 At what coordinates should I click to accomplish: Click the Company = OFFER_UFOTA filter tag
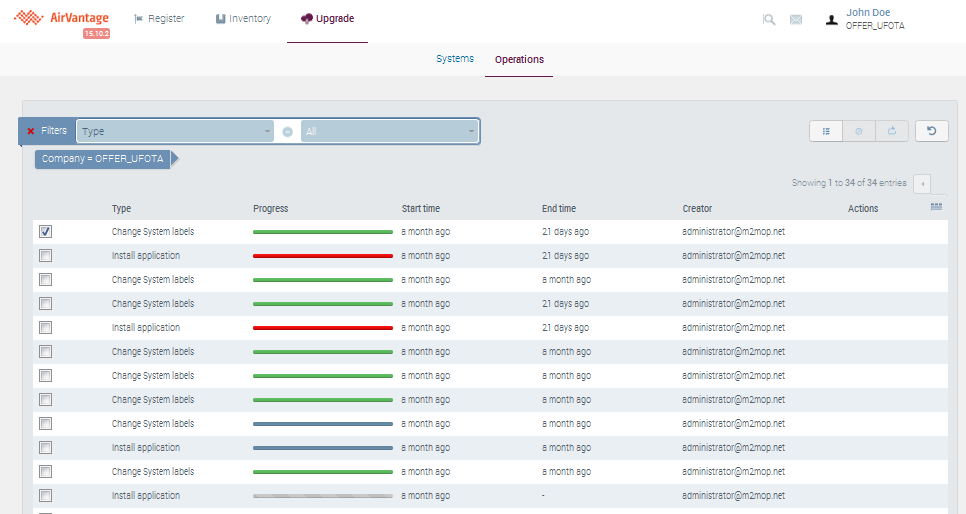(x=102, y=159)
